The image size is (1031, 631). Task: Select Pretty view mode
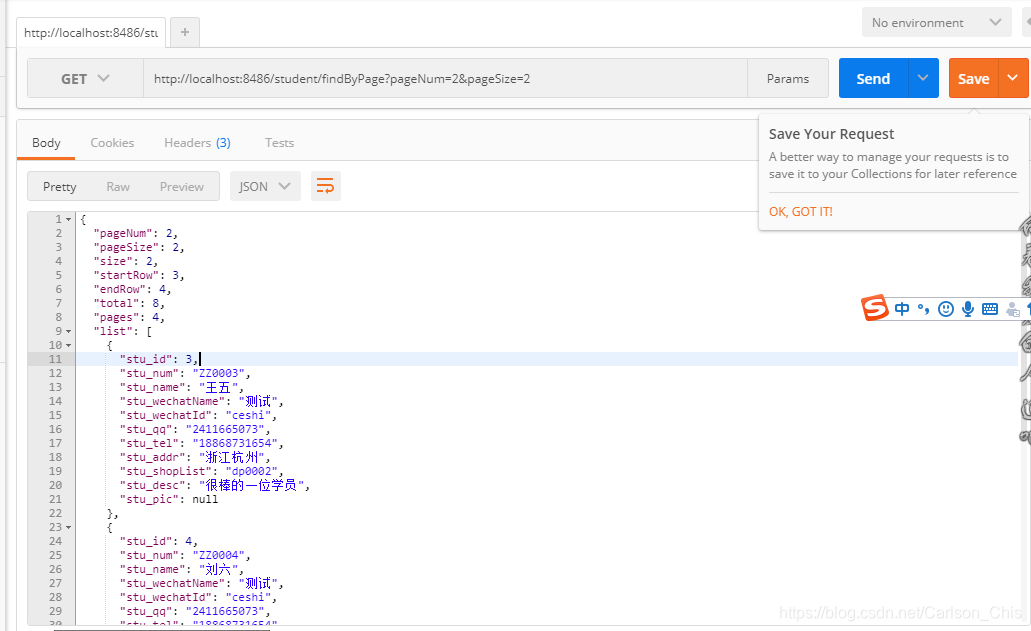tap(60, 187)
